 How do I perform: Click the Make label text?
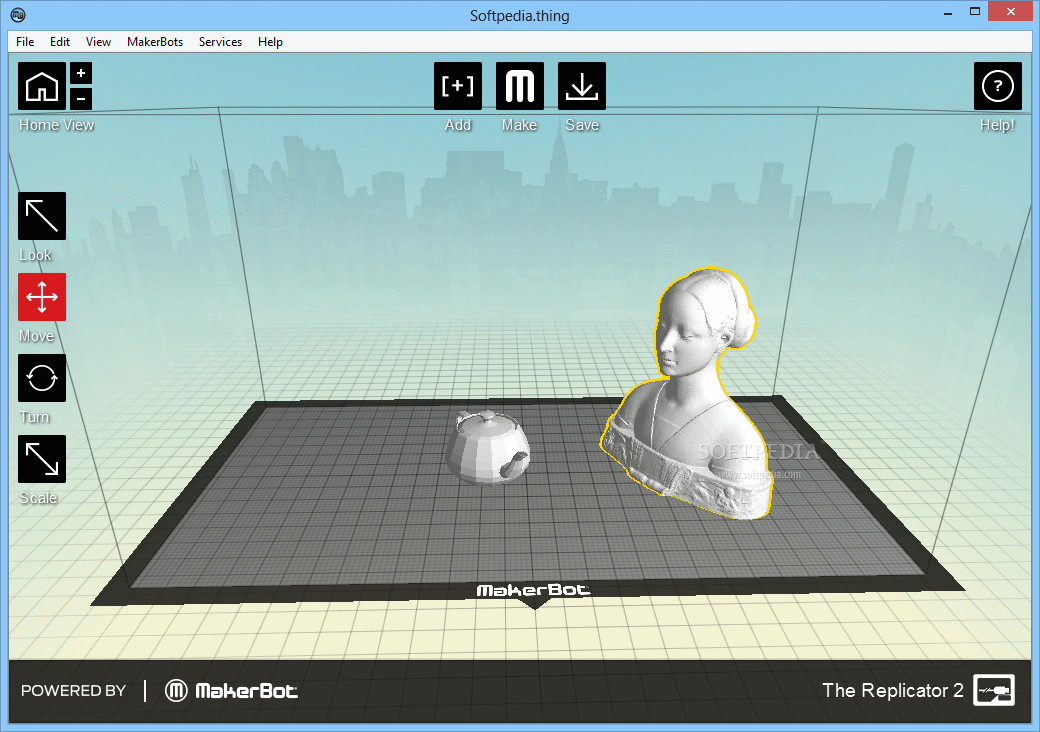tap(519, 125)
